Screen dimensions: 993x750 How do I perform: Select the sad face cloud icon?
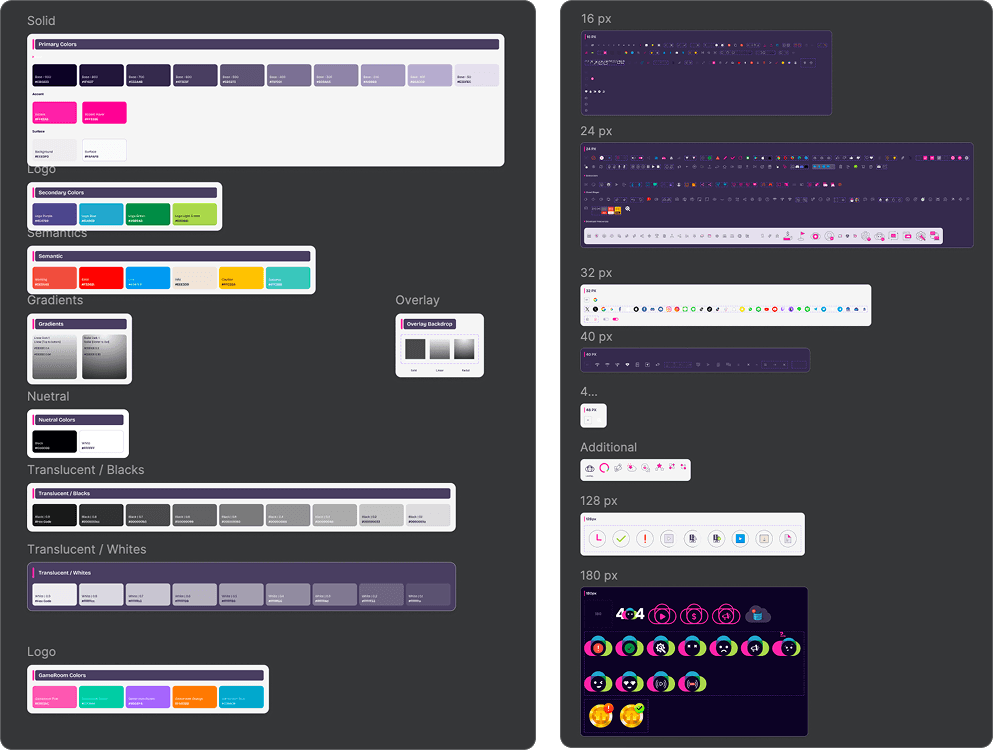pos(723,647)
